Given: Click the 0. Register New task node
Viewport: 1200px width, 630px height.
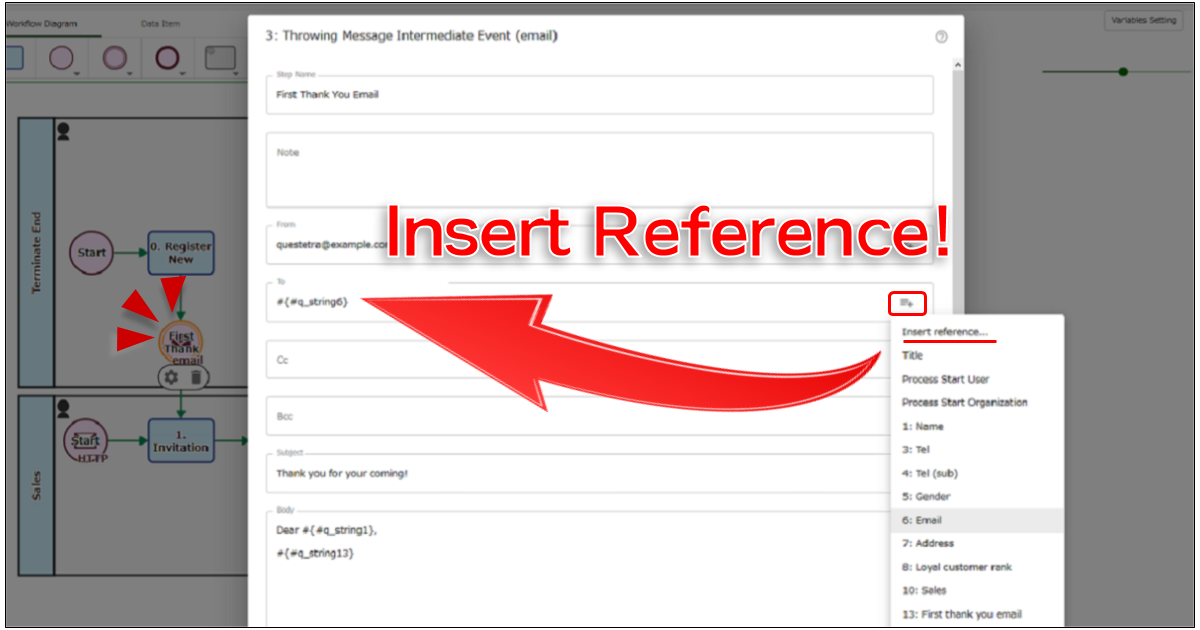Looking at the screenshot, I should 181,253.
